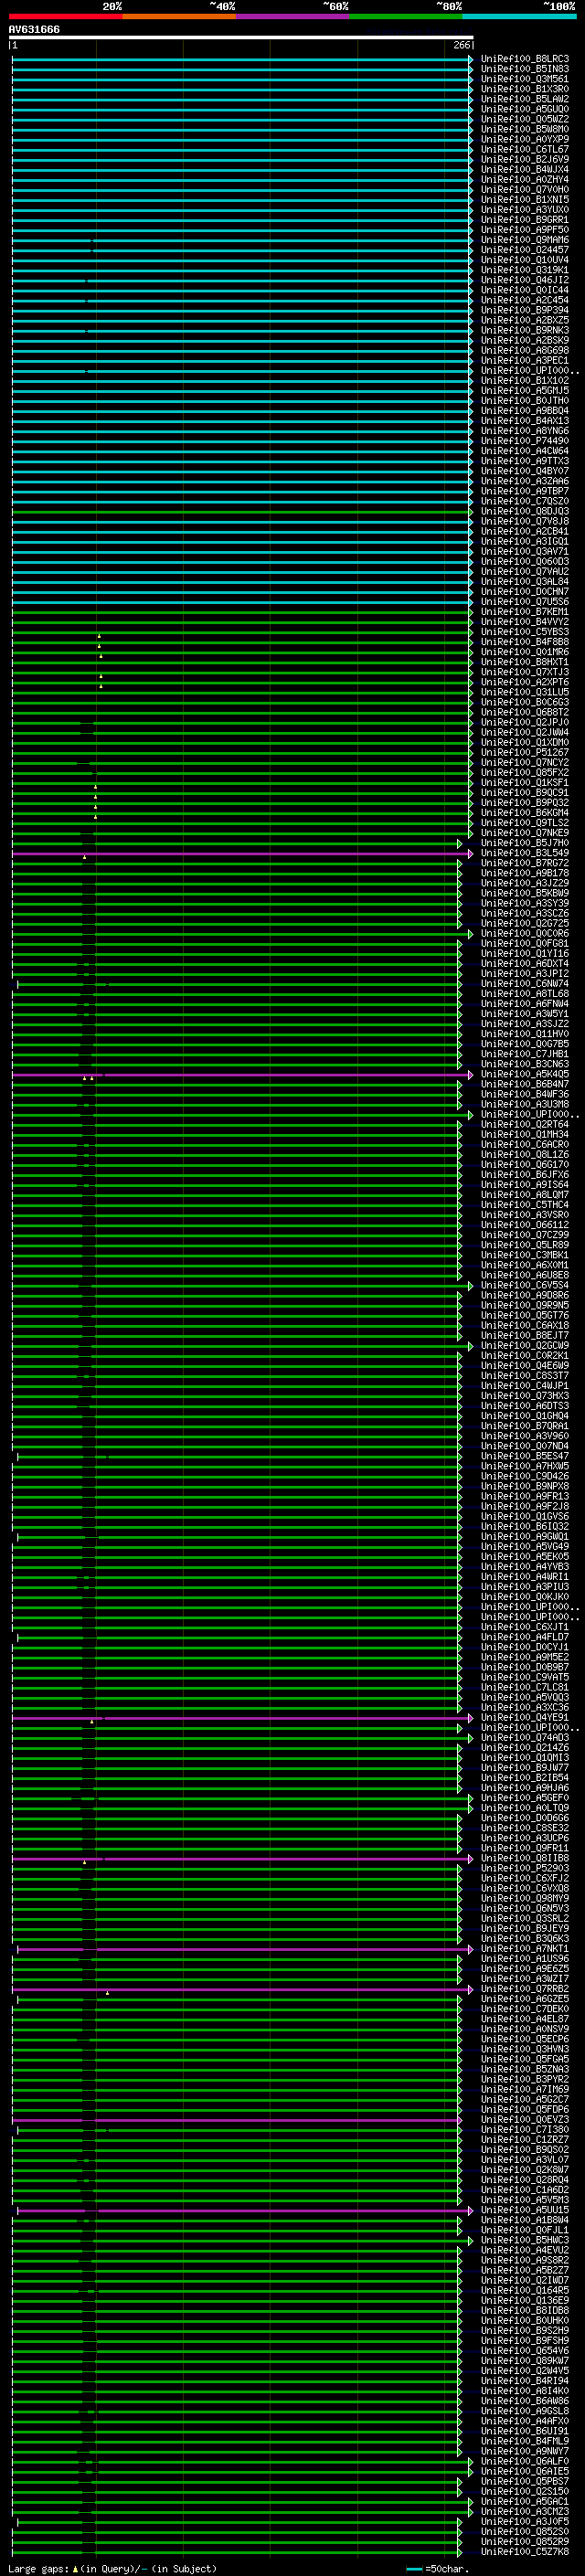Select the UniRef100_Q1KSF1 hit label
This screenshot has height=2576, width=585.
pyautogui.click(x=525, y=782)
